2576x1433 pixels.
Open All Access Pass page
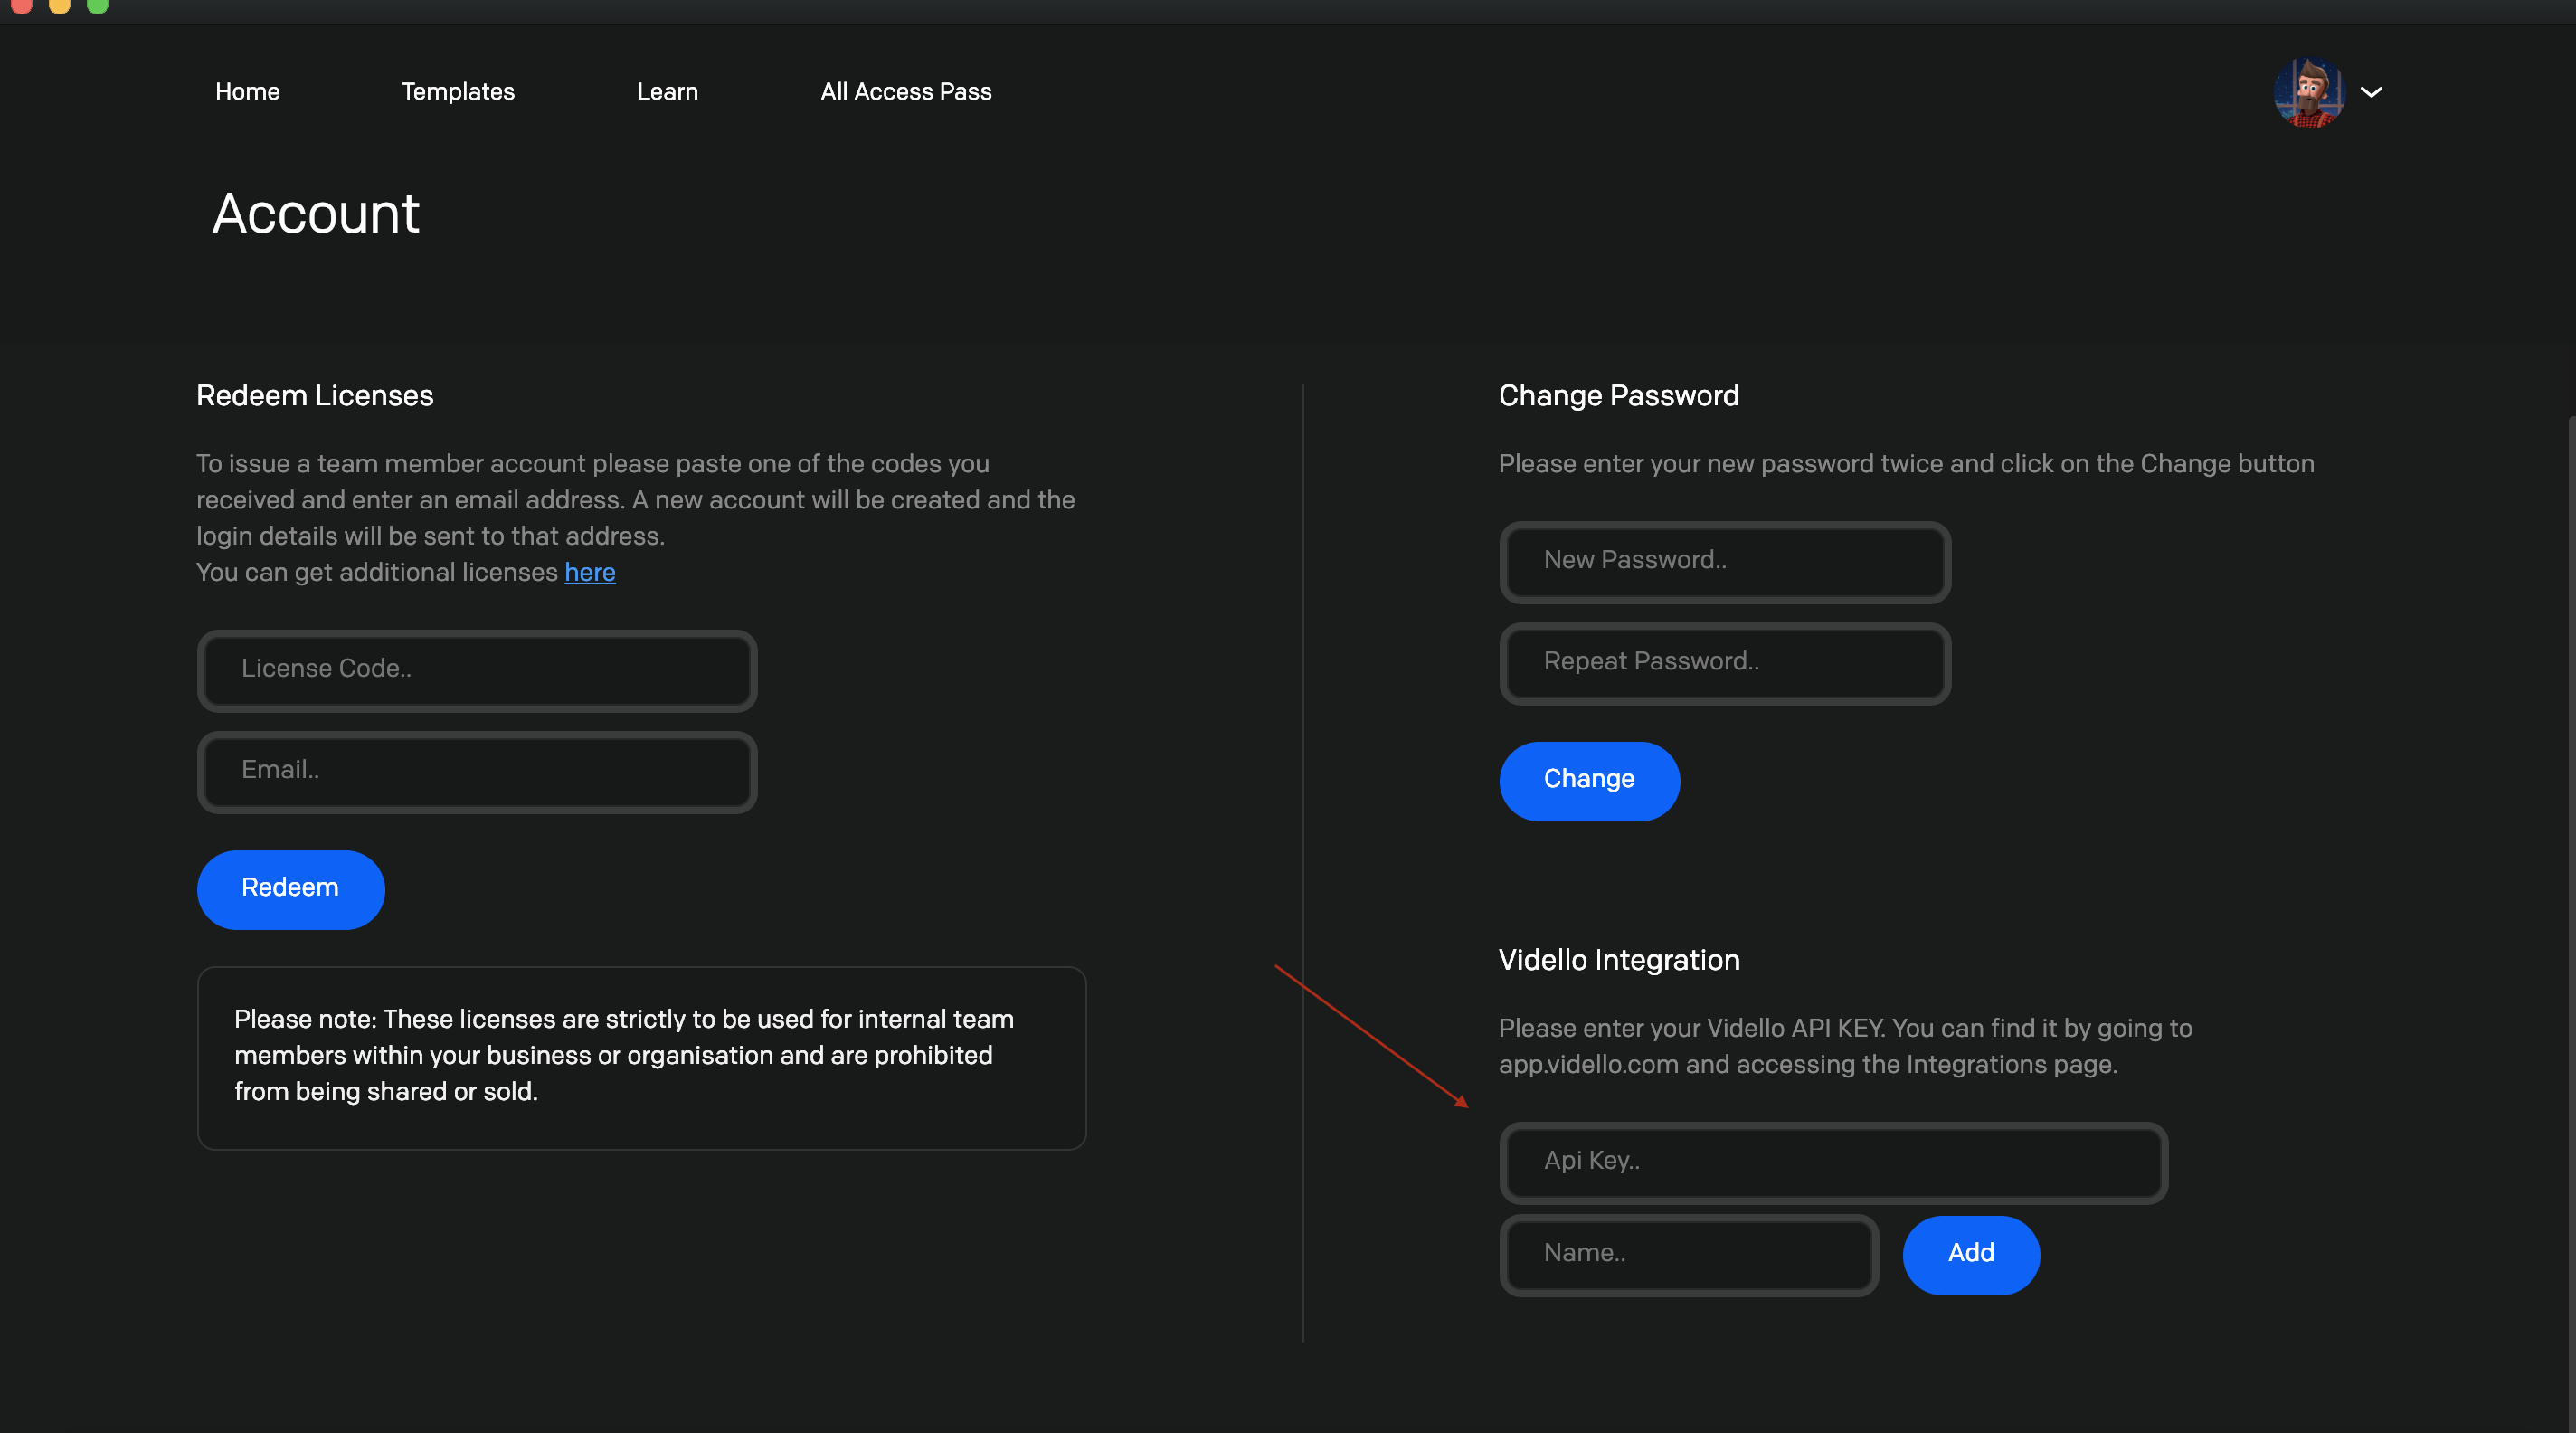906,91
